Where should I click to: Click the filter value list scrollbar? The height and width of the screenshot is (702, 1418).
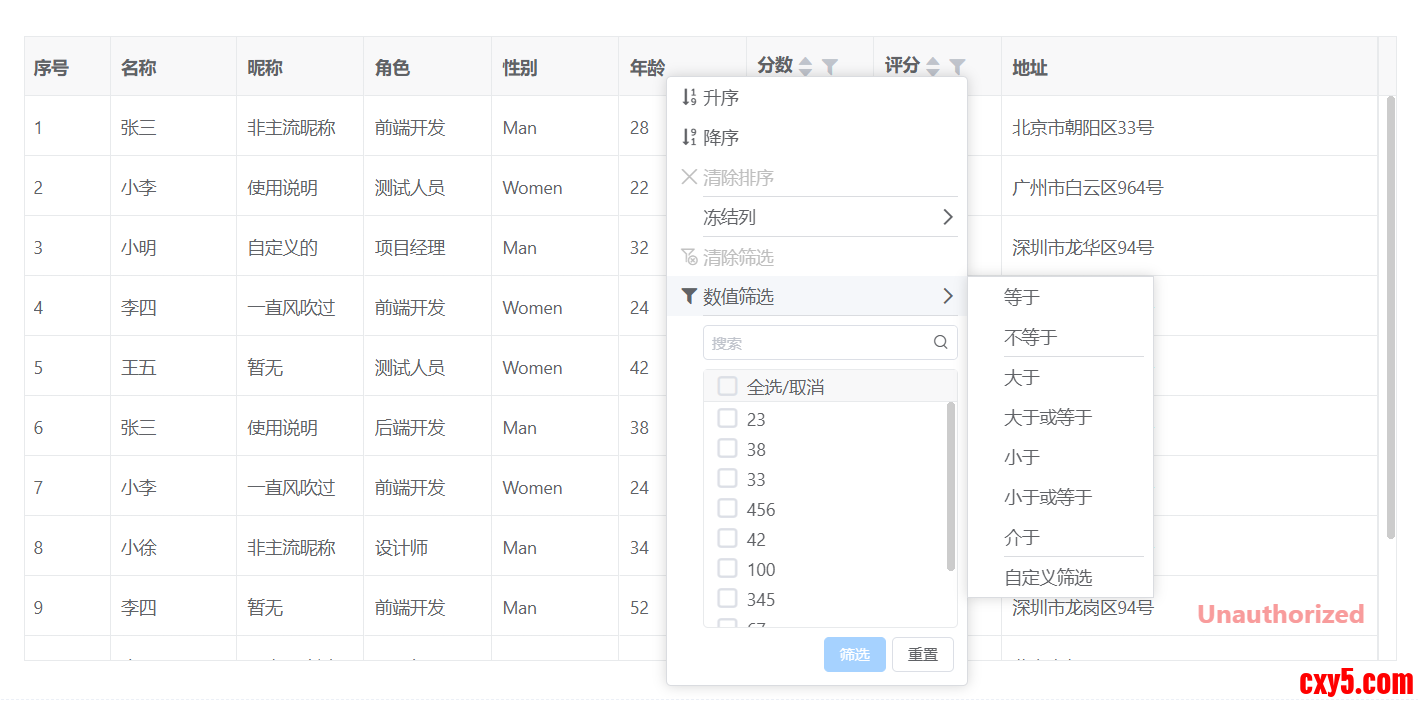click(950, 485)
